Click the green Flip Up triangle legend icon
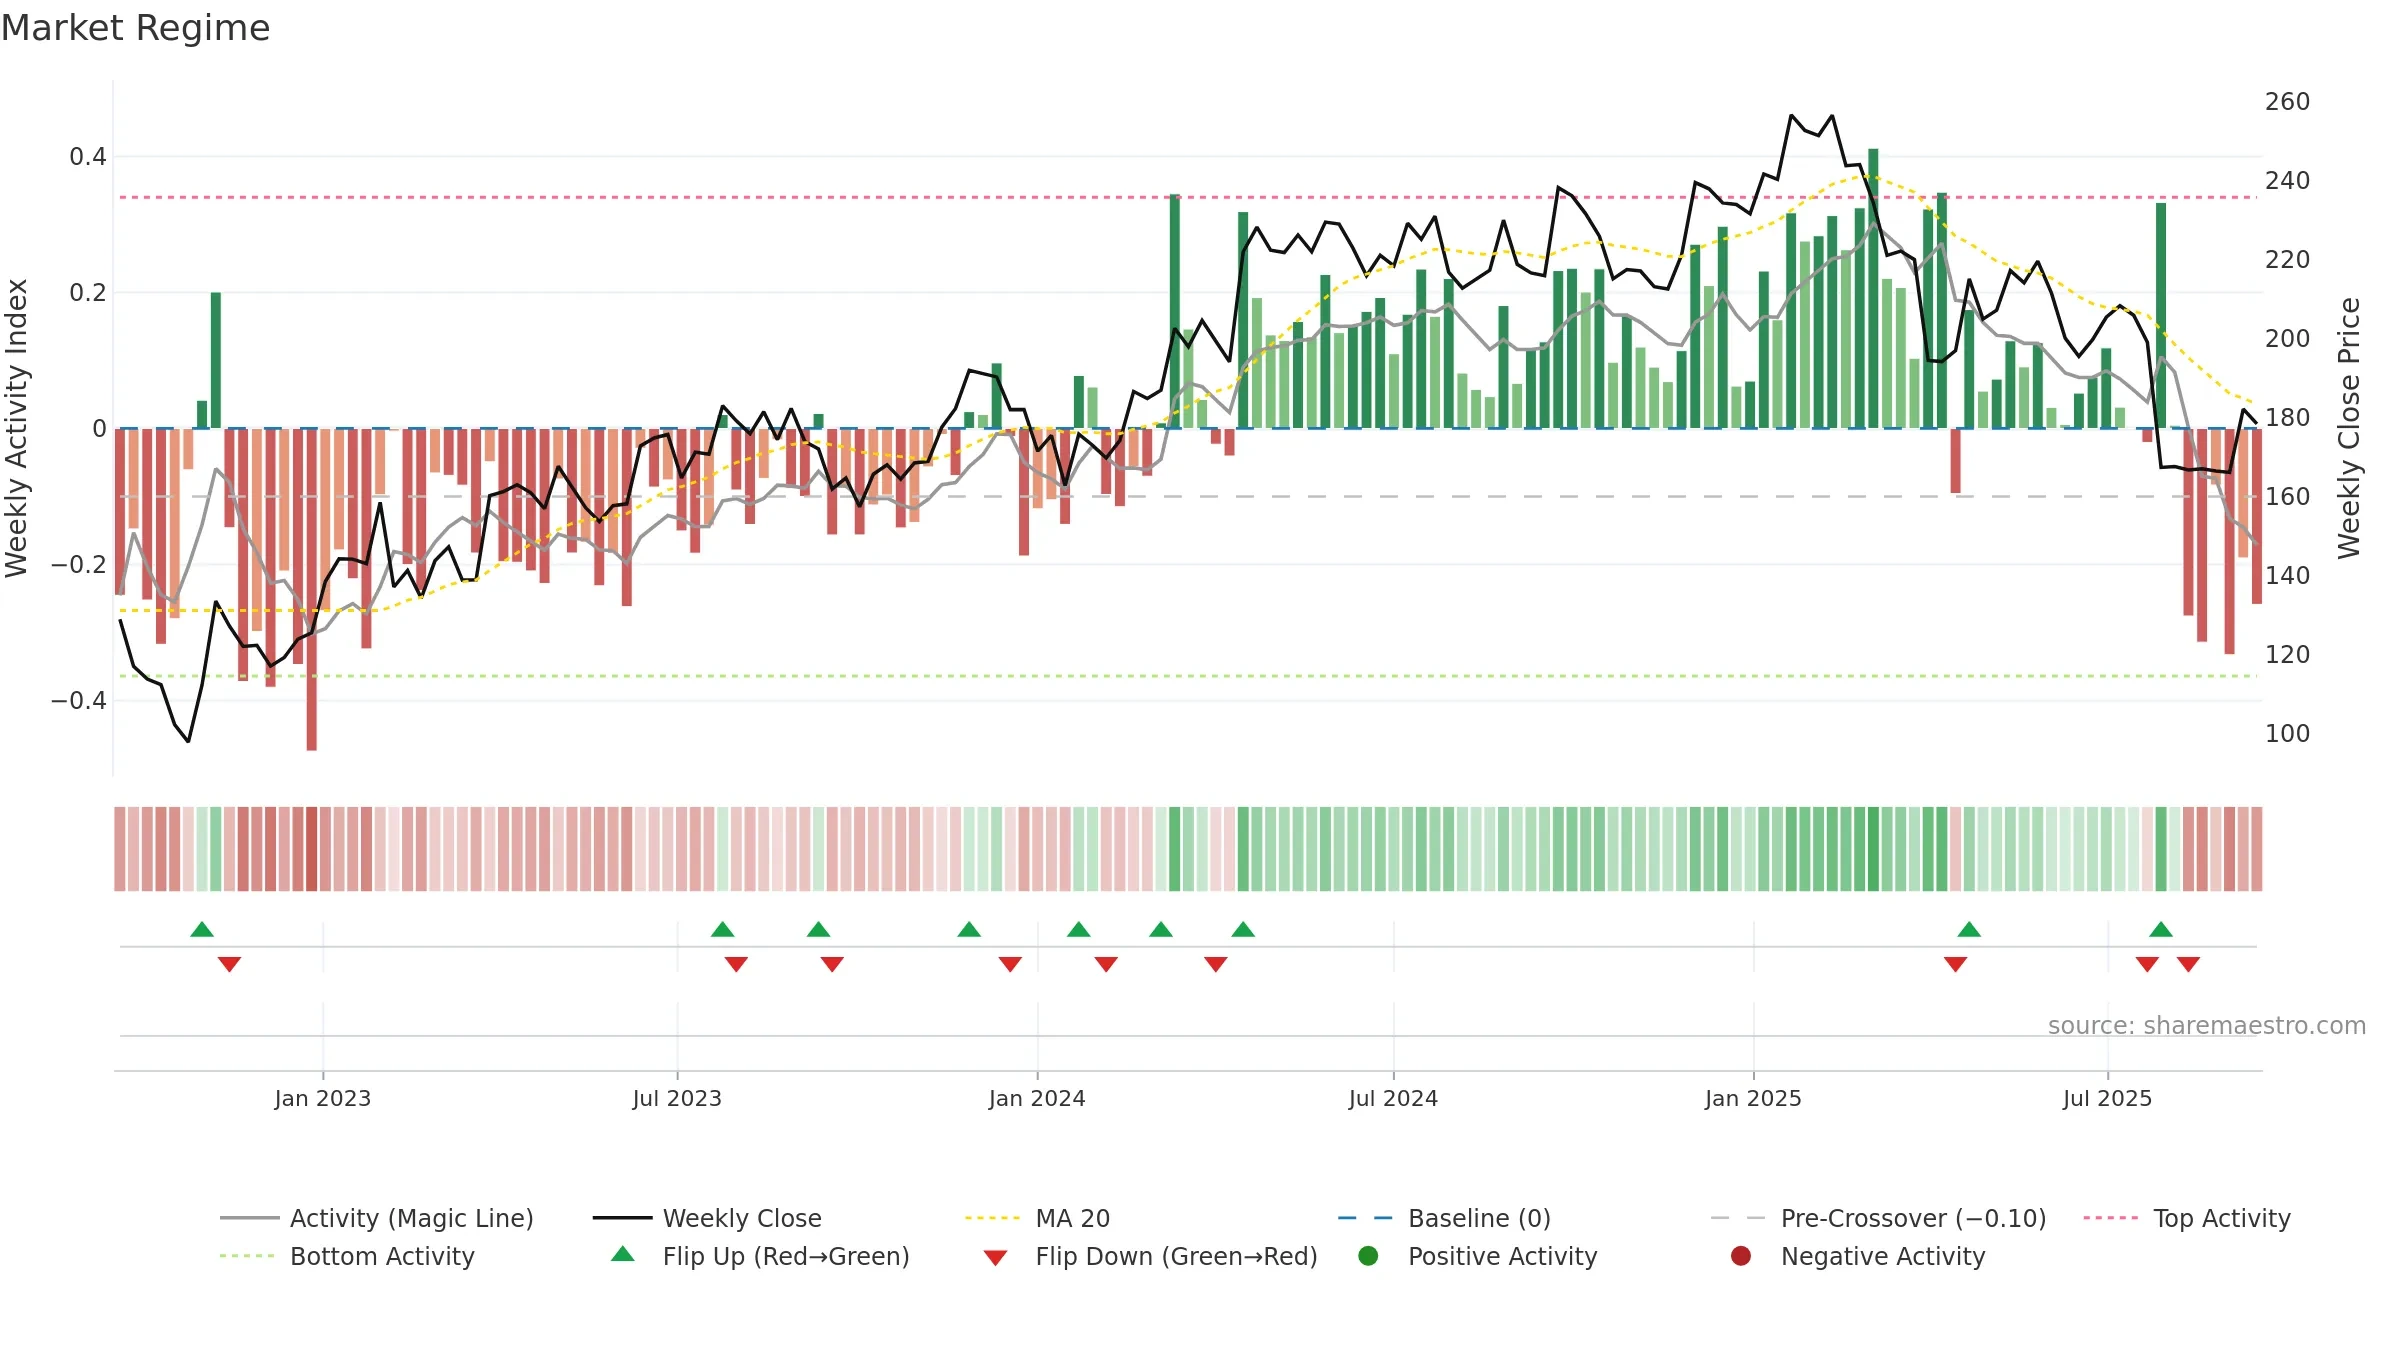 point(623,1254)
